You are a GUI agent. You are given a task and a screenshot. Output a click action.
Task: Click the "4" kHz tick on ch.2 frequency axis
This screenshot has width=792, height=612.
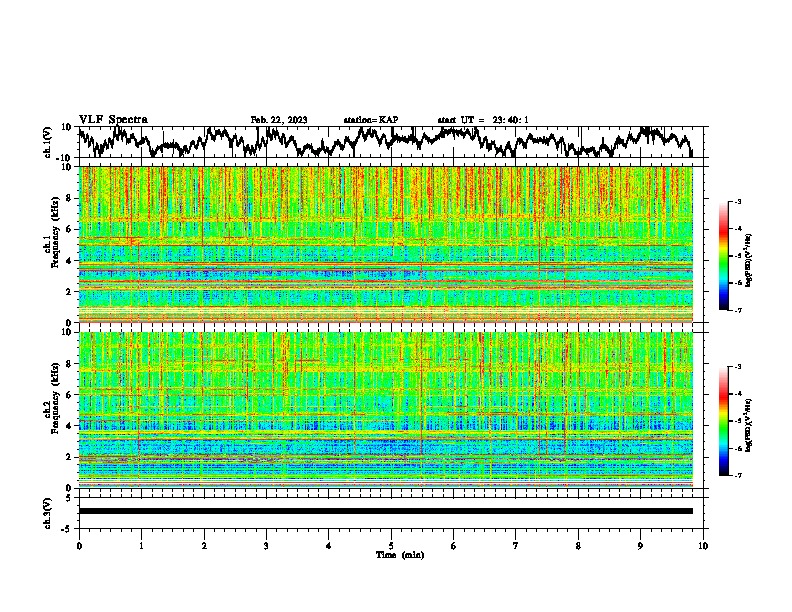[x=70, y=426]
